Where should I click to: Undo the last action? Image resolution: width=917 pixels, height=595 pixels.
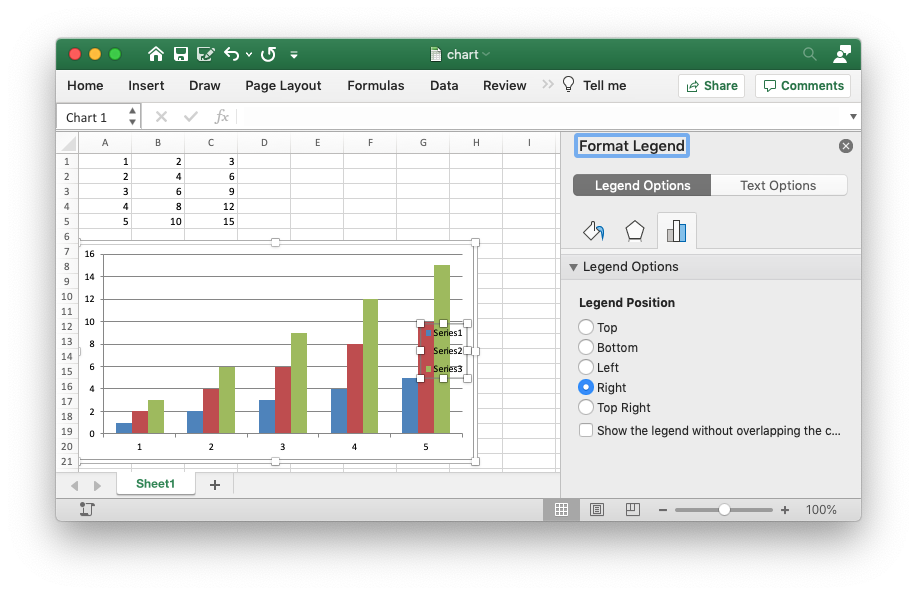pyautogui.click(x=232, y=54)
